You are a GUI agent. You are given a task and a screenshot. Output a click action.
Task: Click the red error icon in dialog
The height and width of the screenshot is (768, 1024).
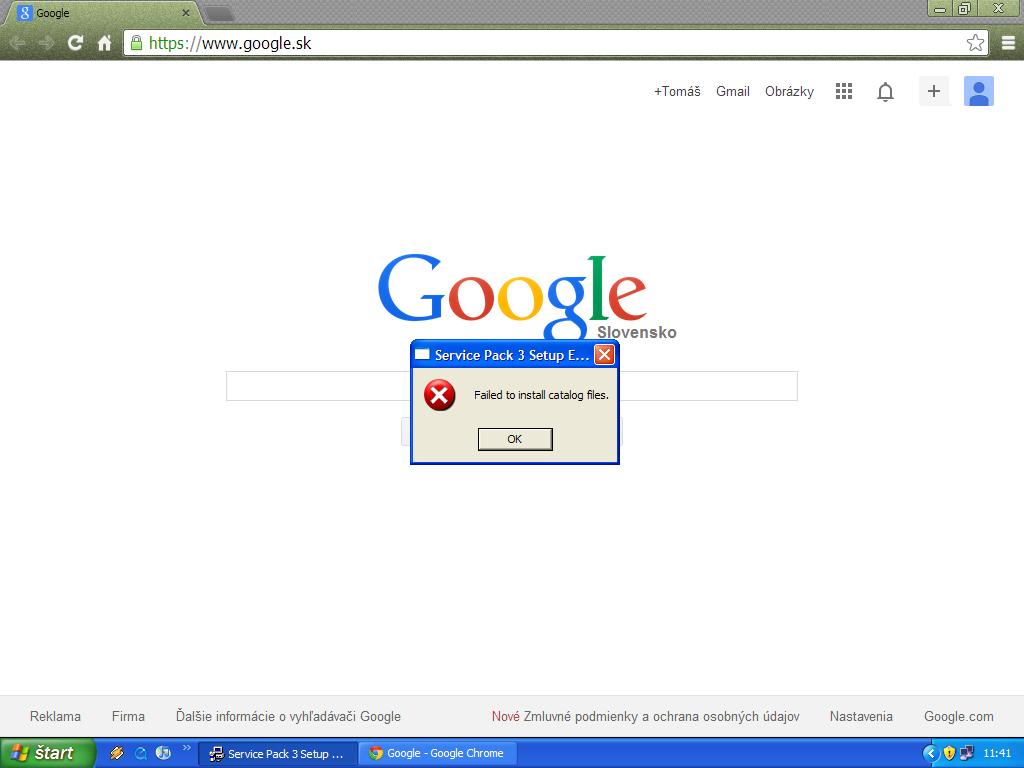pyautogui.click(x=440, y=395)
